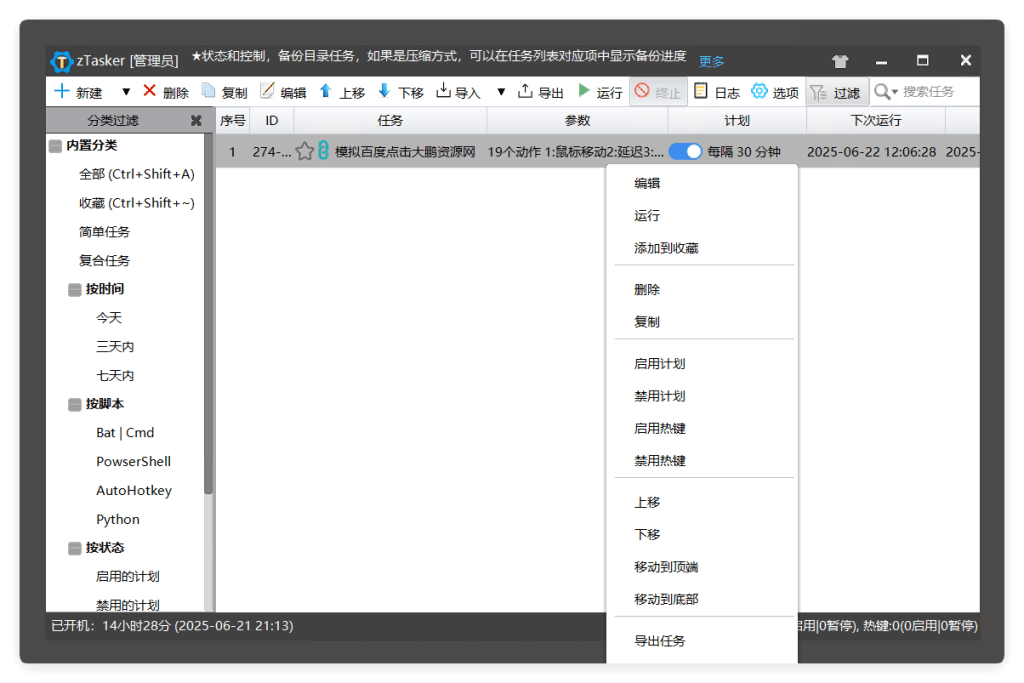The height and width of the screenshot is (683, 1024).
Task: Open the 更多 link at the top
Action: [710, 61]
